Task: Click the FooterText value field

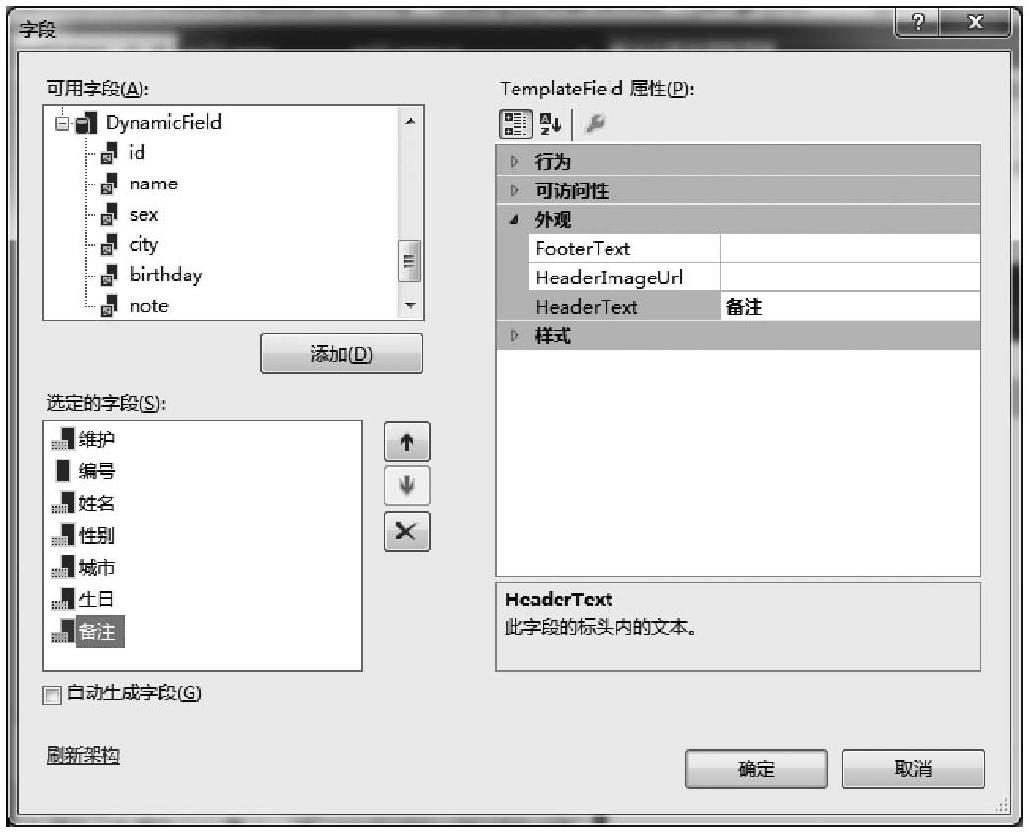Action: click(x=850, y=249)
